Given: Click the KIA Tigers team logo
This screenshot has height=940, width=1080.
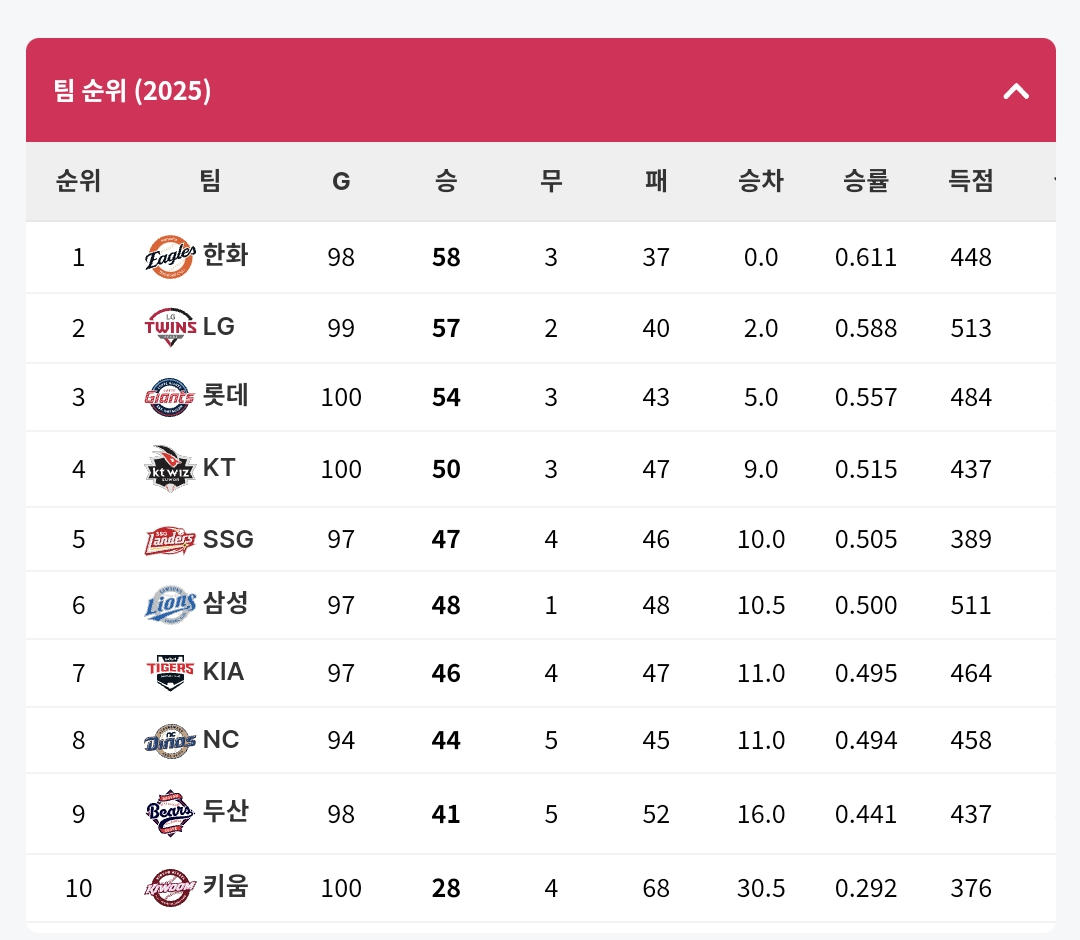Looking at the screenshot, I should coord(169,672).
